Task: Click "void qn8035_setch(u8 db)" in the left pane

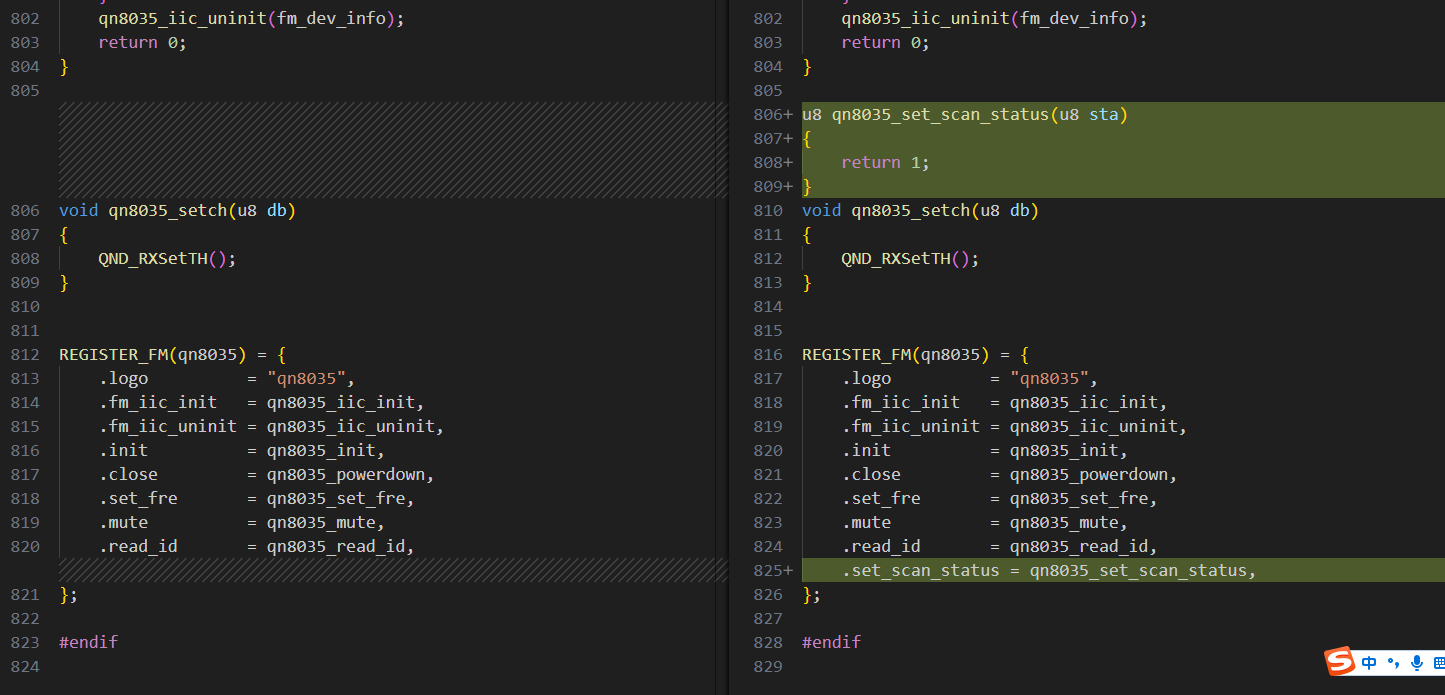Action: (x=177, y=211)
